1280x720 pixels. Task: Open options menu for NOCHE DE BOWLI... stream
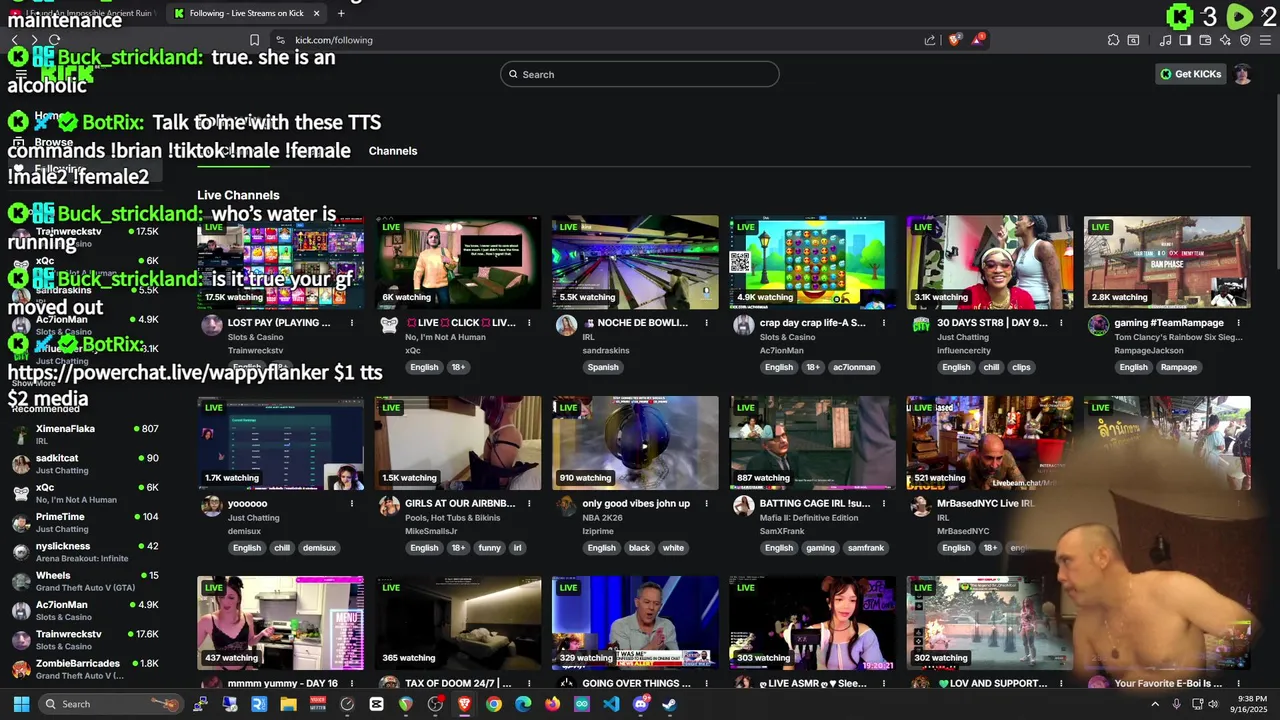click(706, 323)
